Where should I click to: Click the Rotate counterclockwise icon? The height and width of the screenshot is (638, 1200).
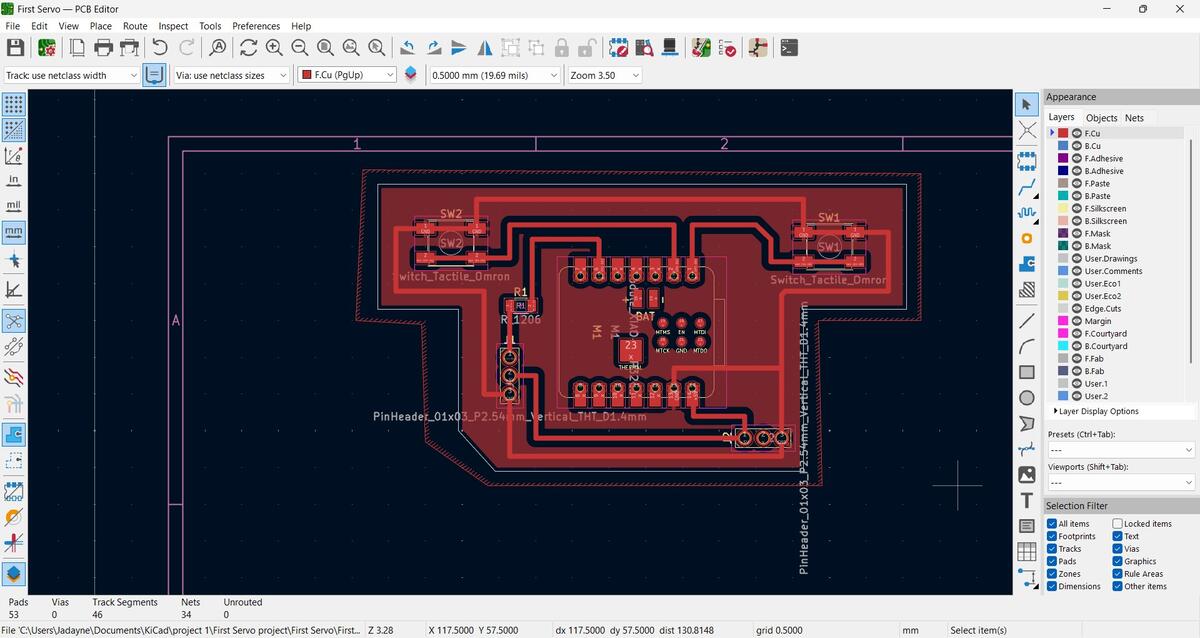click(x=407, y=47)
